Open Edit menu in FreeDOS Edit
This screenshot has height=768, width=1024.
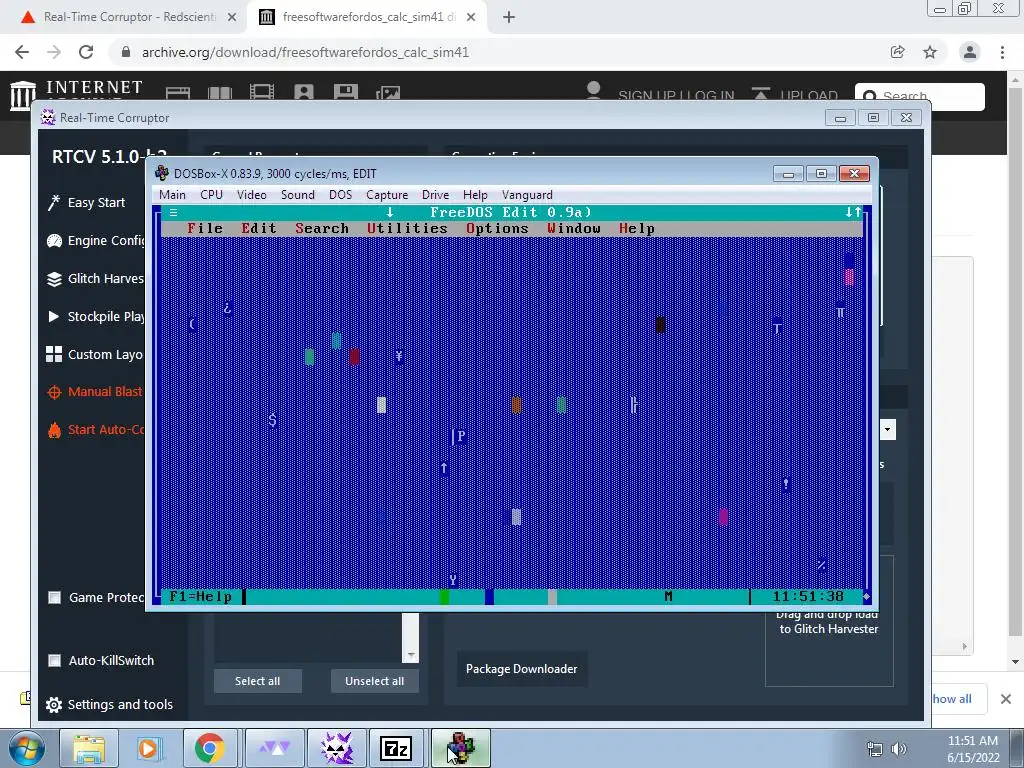point(259,229)
